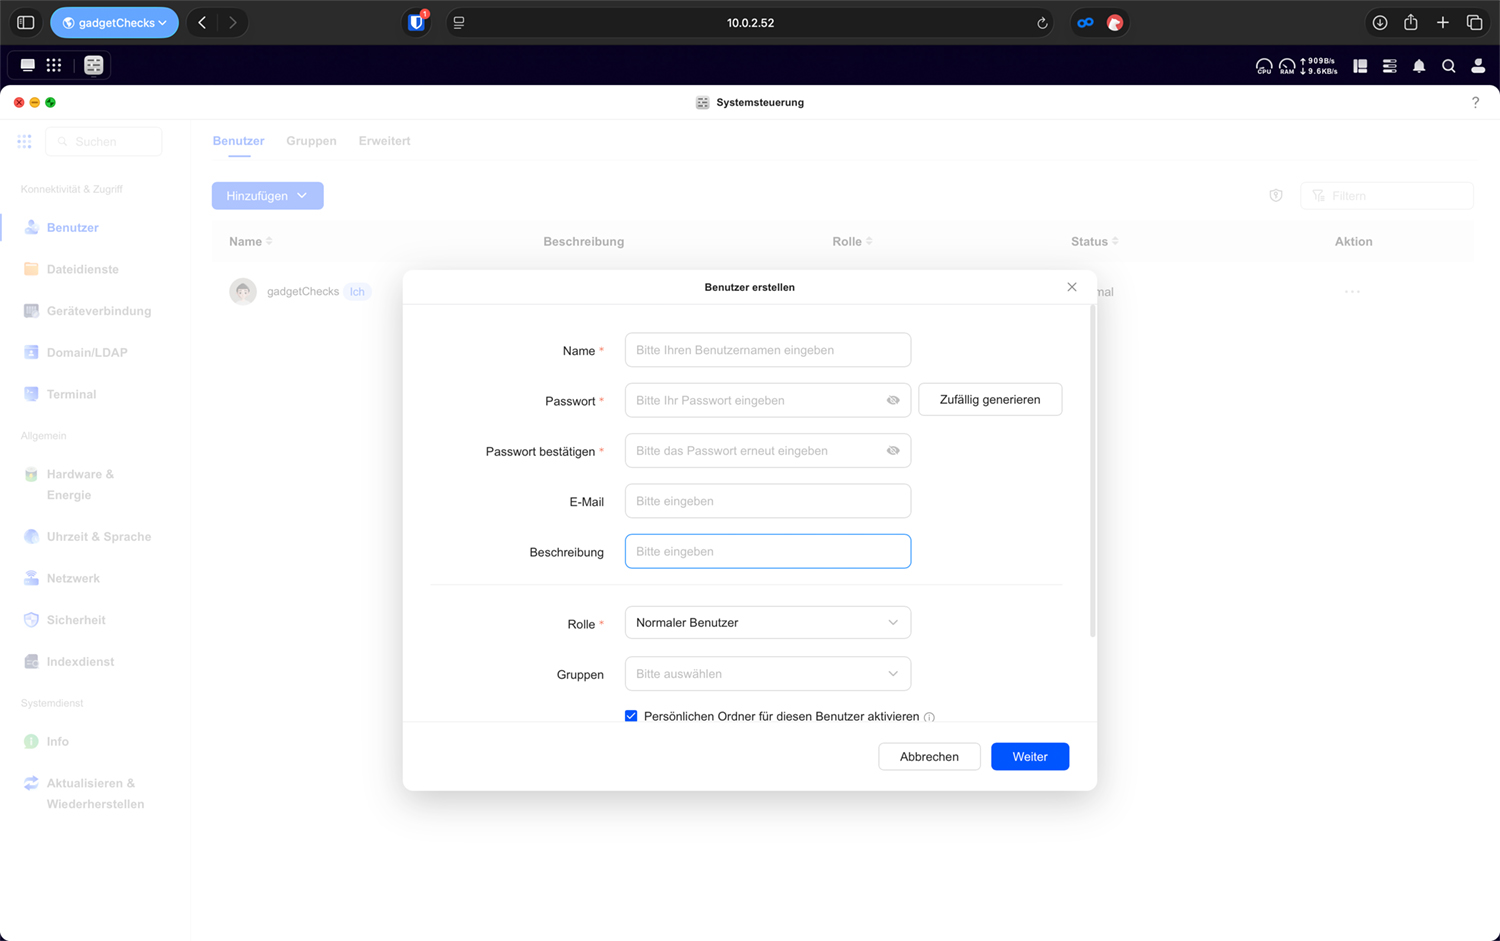1500x941 pixels.
Task: Switch to the Gruppen tab
Action: (311, 141)
